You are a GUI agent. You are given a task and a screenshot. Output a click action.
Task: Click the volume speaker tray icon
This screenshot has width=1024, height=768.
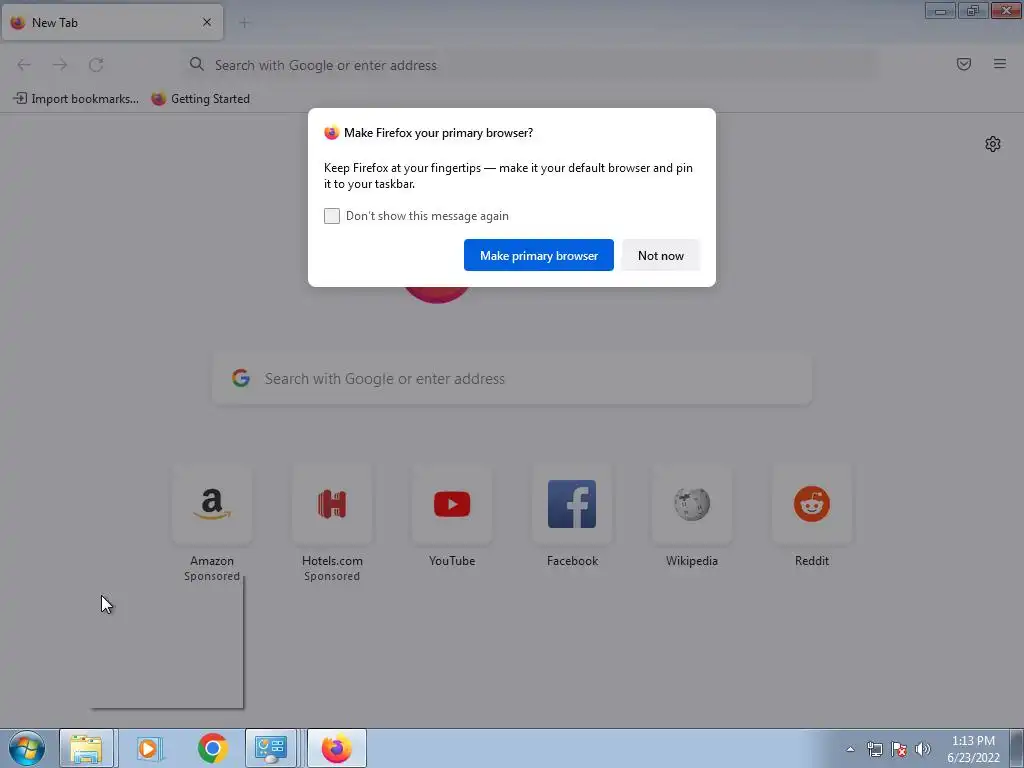tap(923, 749)
